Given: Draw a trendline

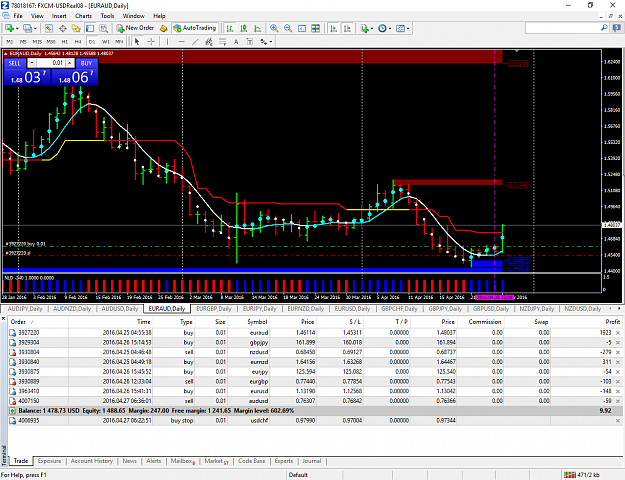Looking at the screenshot, I should (x=195, y=41).
